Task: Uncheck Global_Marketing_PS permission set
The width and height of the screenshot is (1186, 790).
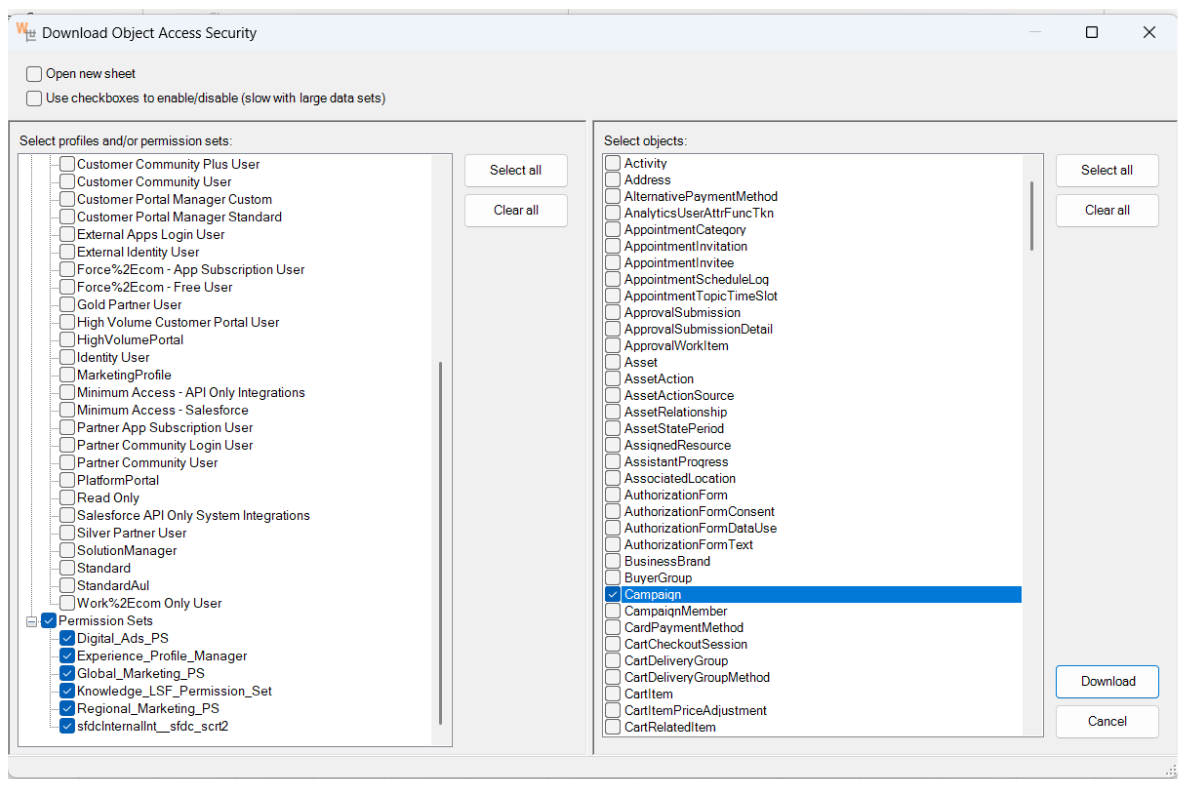Action: [67, 673]
